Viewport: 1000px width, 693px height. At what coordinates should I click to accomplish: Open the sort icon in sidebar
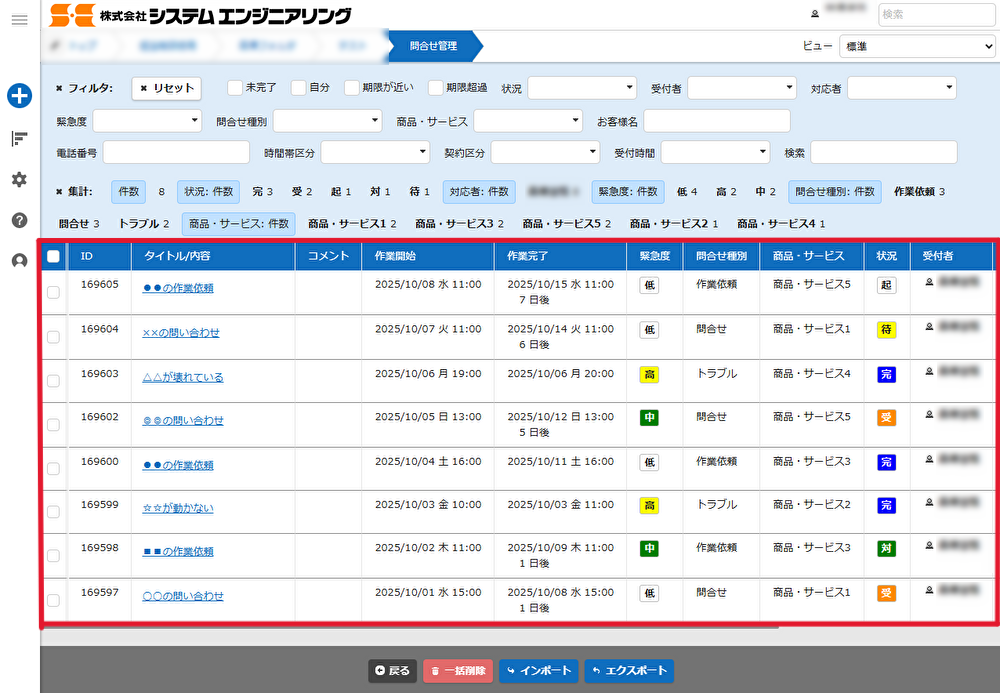pos(19,139)
